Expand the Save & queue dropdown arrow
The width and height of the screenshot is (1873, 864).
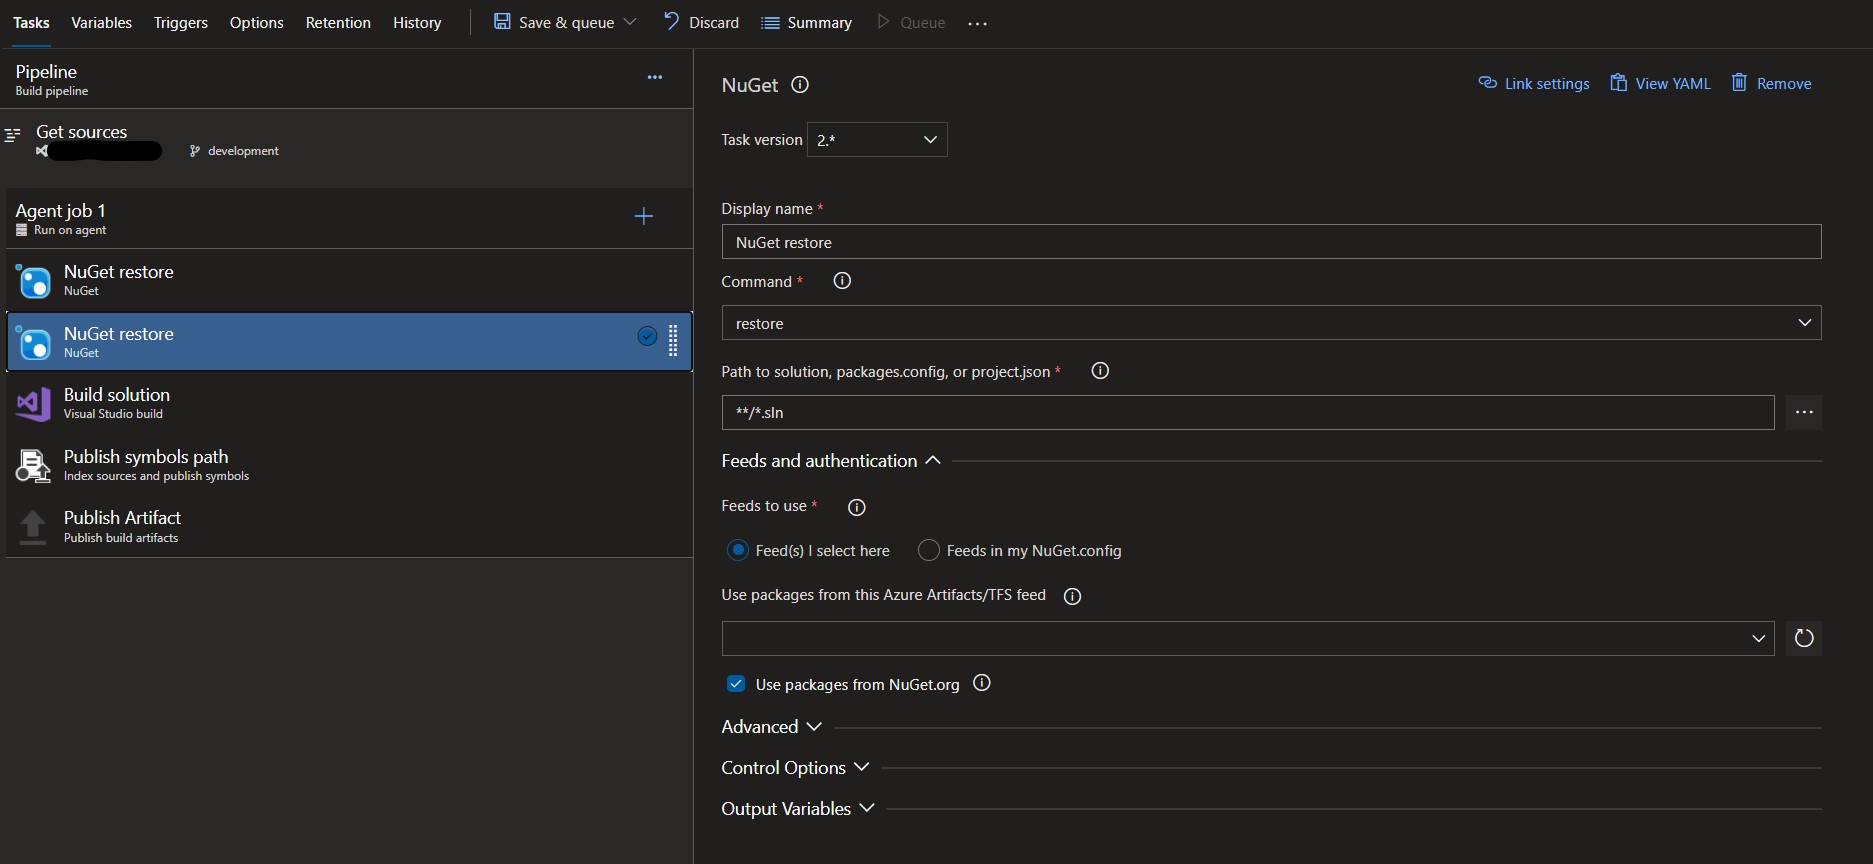[x=630, y=22]
